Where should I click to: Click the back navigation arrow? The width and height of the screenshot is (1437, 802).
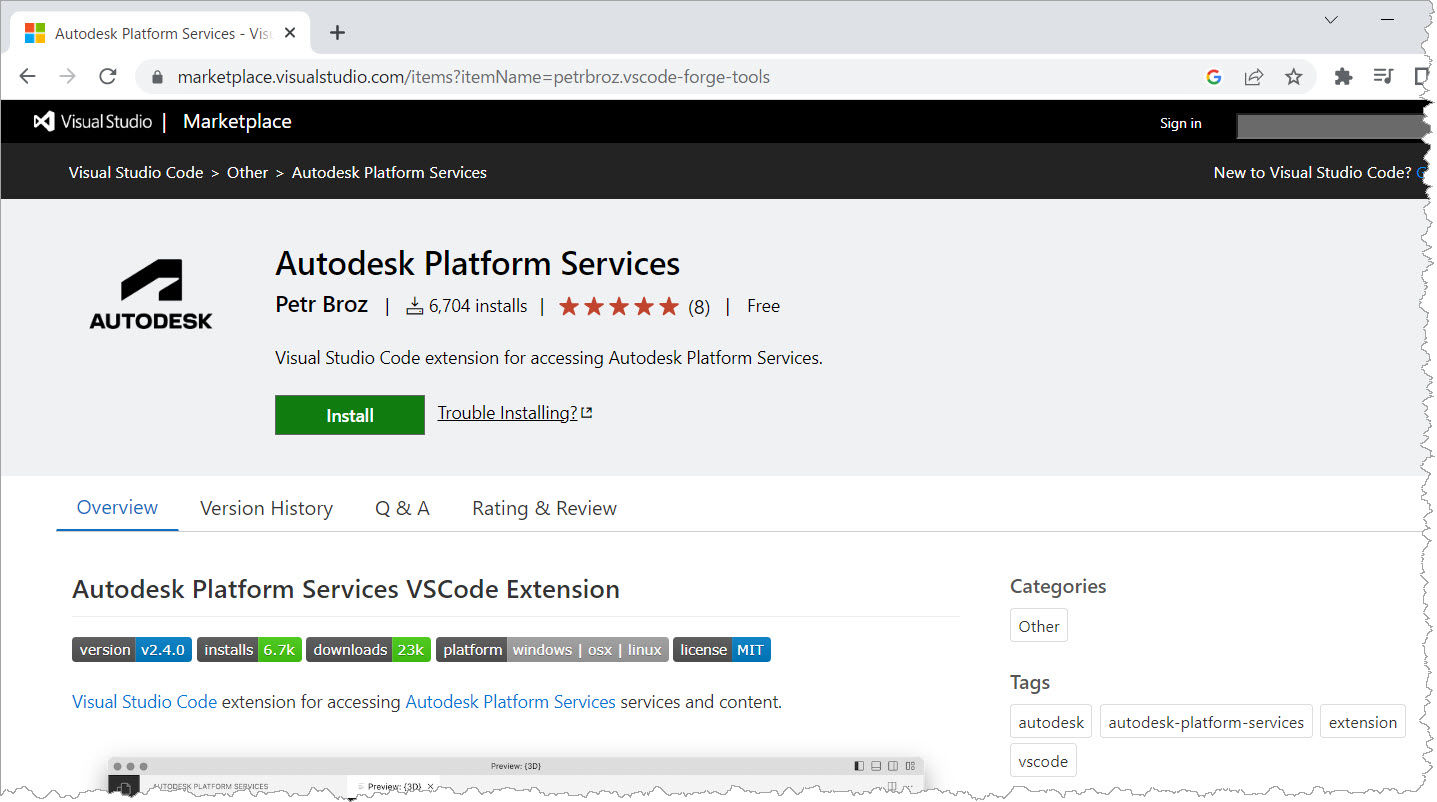pyautogui.click(x=27, y=76)
